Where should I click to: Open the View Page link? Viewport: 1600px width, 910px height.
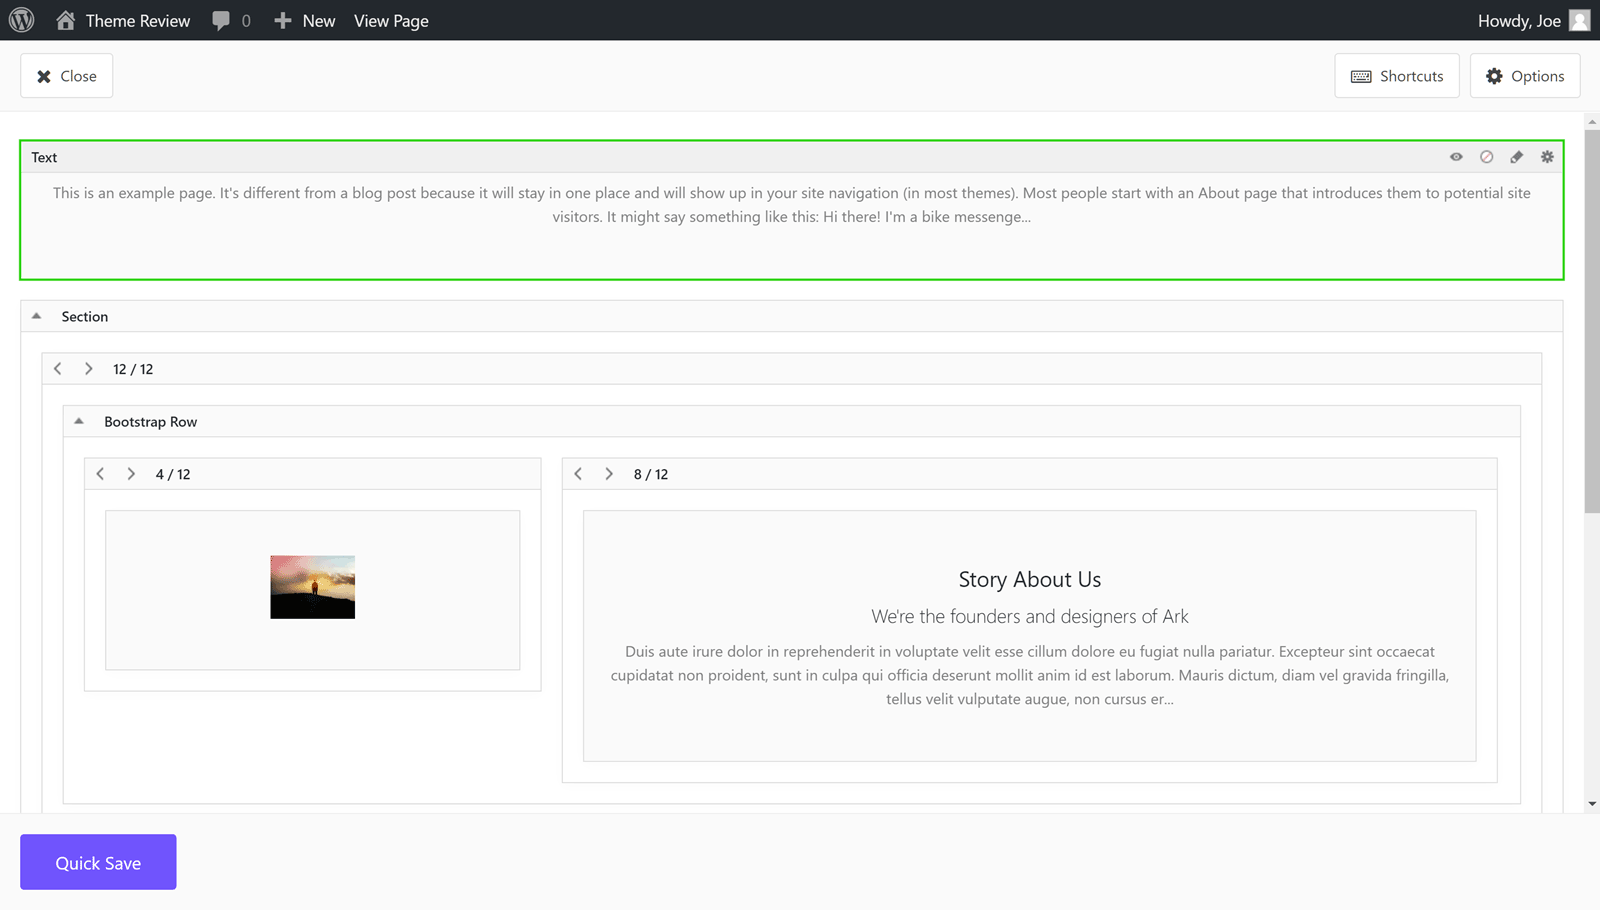coord(391,21)
